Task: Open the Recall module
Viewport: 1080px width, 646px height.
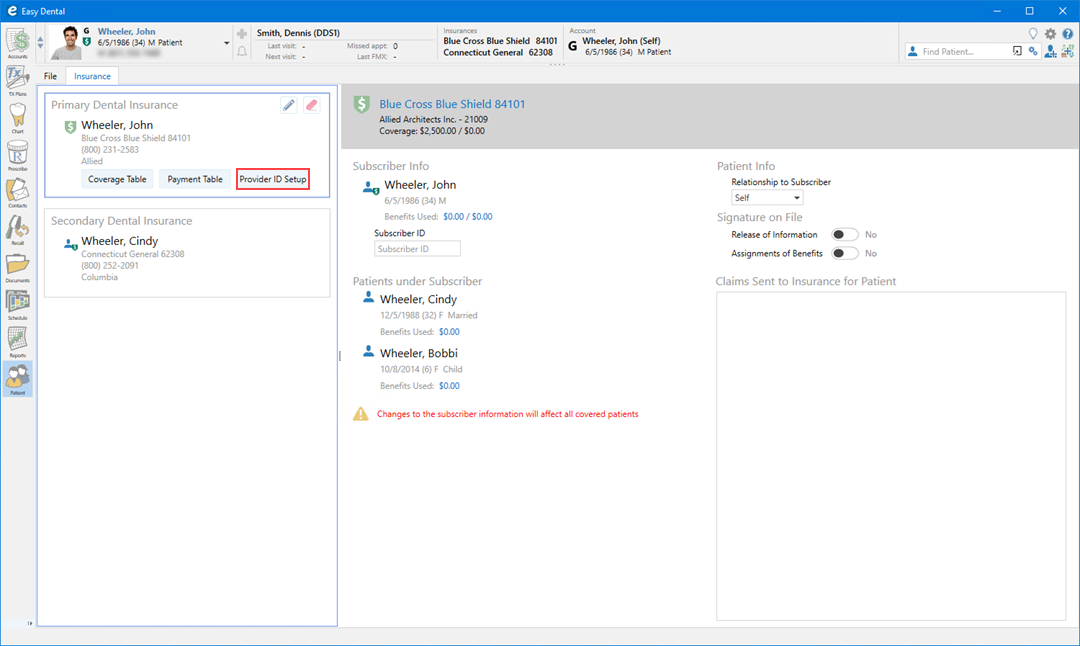Action: pos(17,230)
